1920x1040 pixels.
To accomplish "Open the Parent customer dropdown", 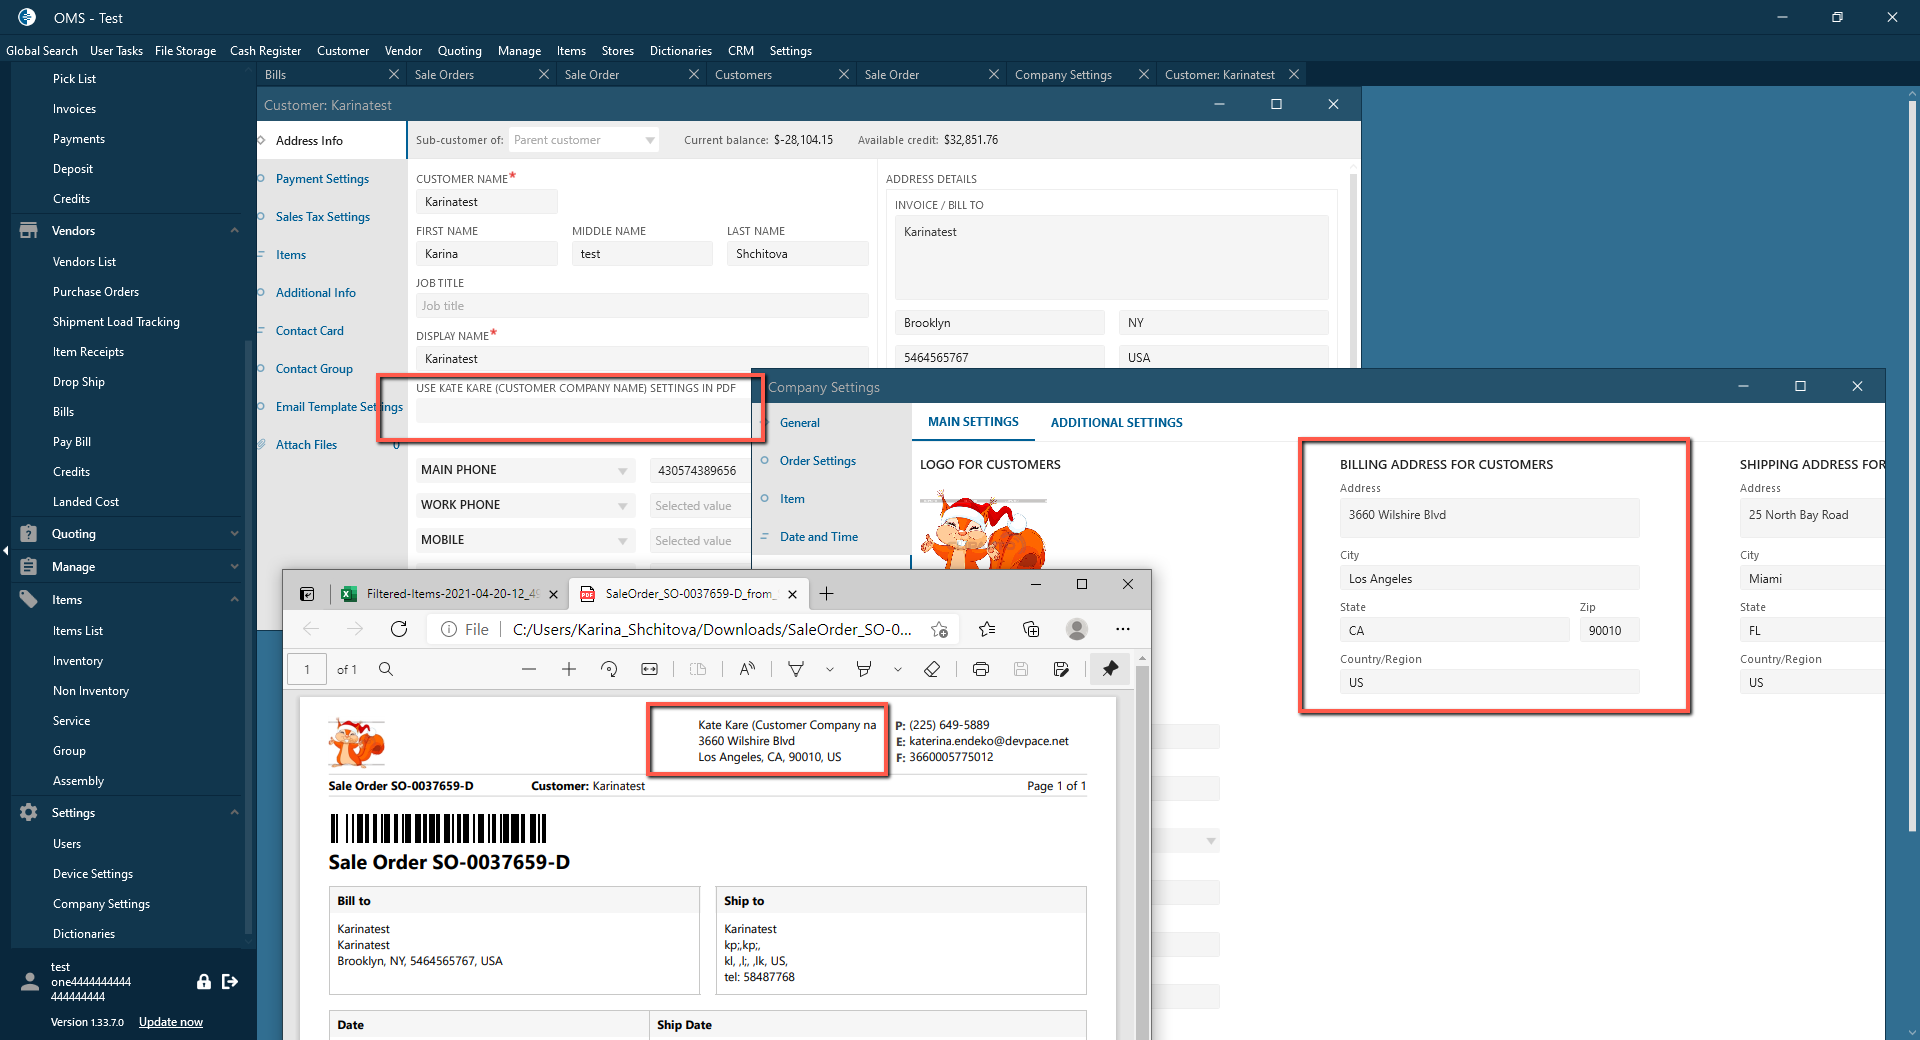I will (650, 140).
